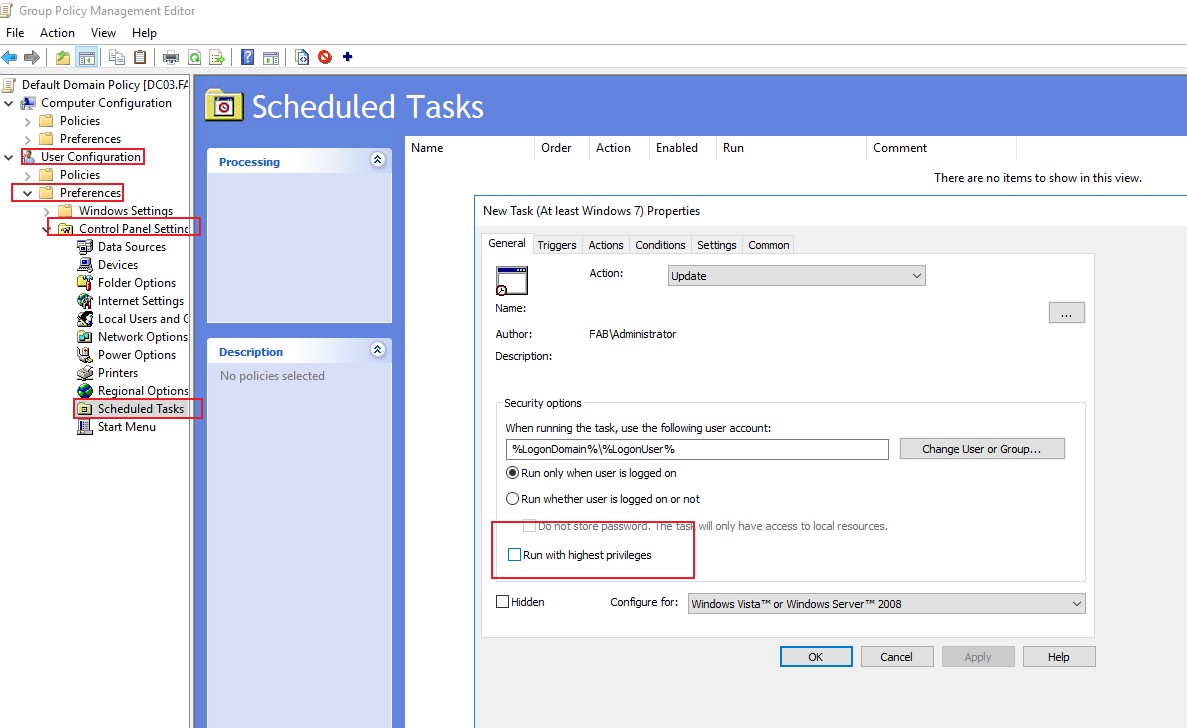Expand Policies under User Configuration
Viewport: 1187px width, 728px height.
(27, 175)
